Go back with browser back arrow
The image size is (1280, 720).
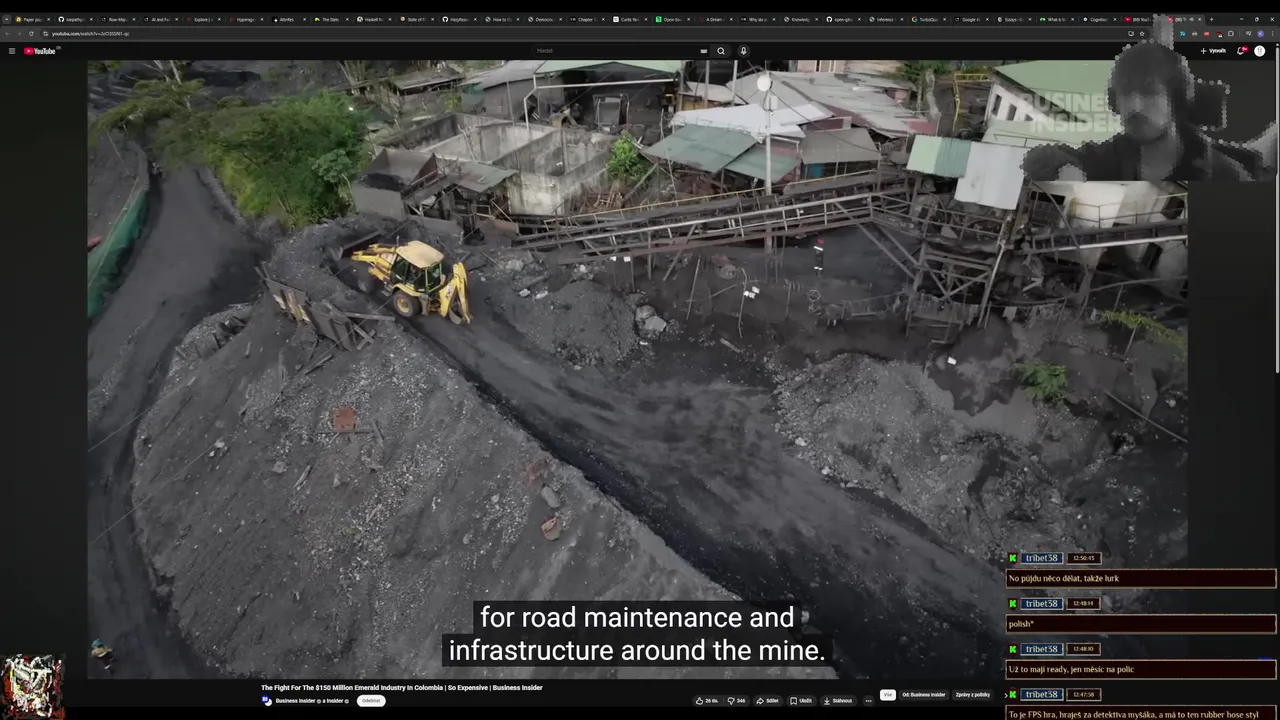coord(7,33)
